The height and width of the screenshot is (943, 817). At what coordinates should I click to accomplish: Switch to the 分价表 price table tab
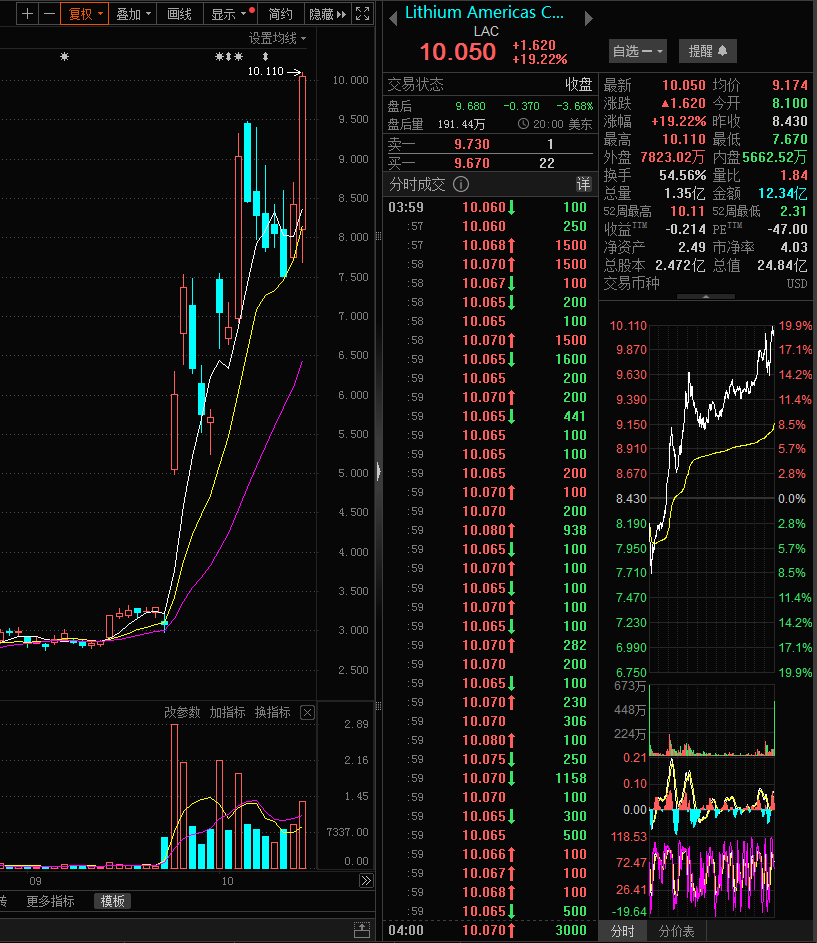[x=676, y=931]
